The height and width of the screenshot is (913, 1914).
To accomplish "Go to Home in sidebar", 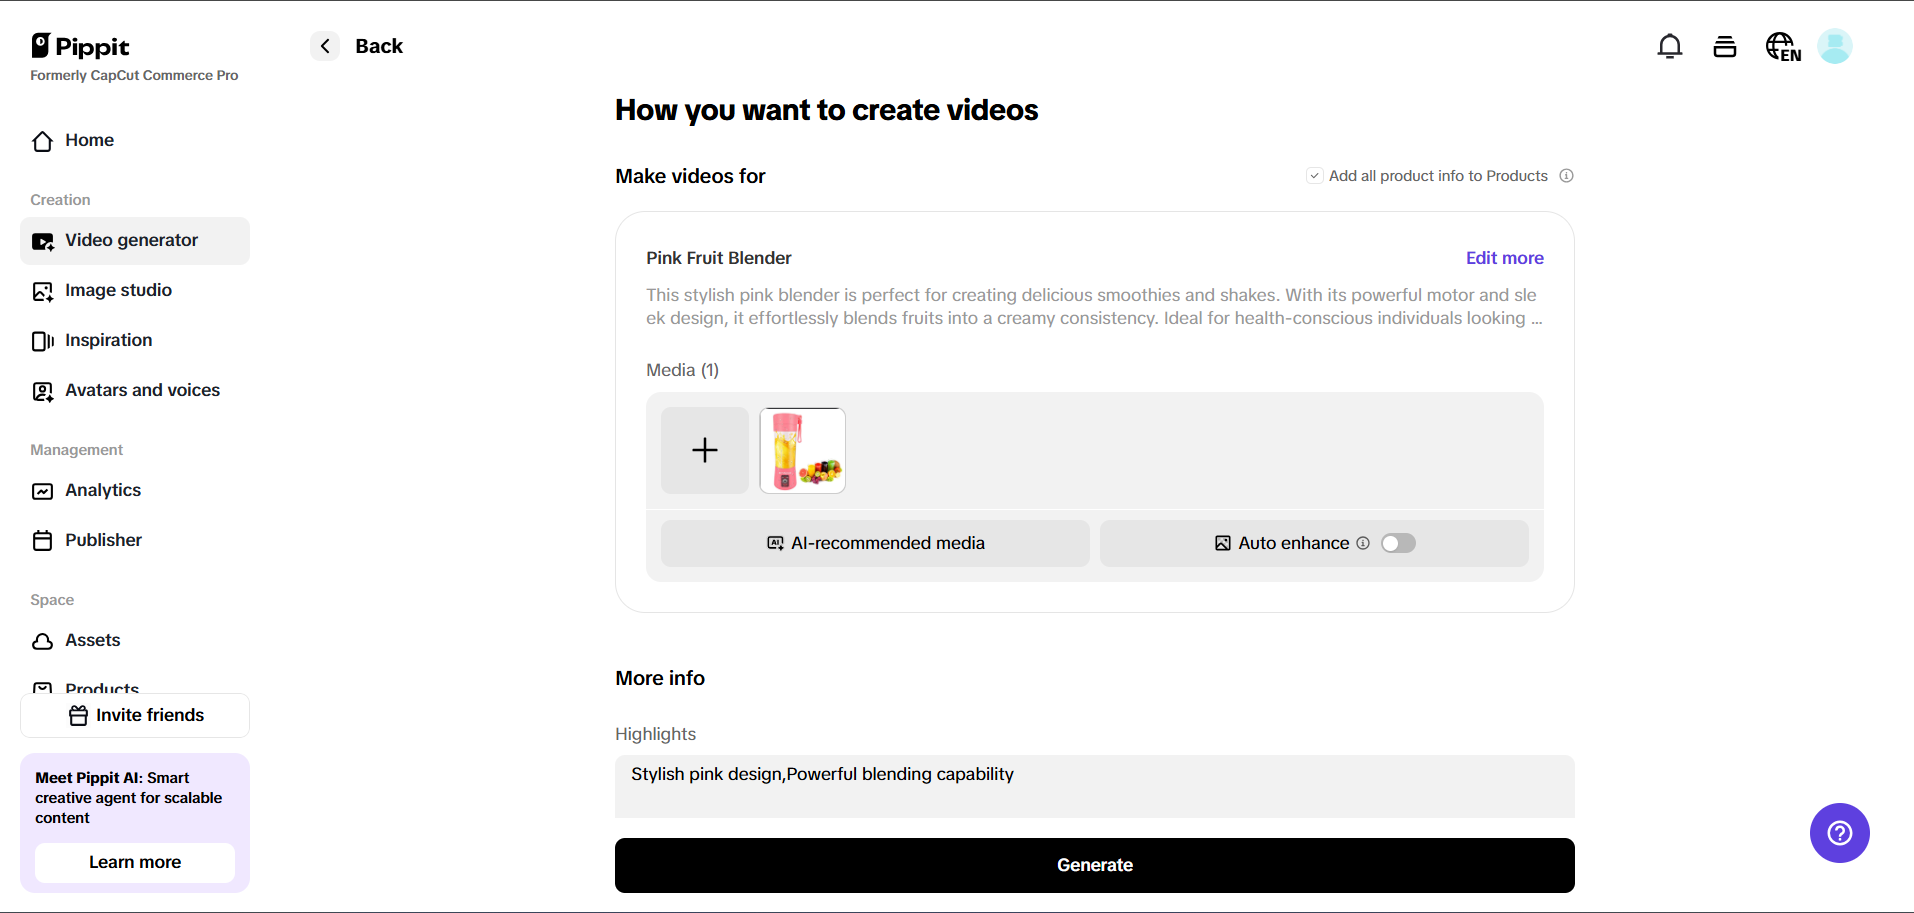I will 89,141.
